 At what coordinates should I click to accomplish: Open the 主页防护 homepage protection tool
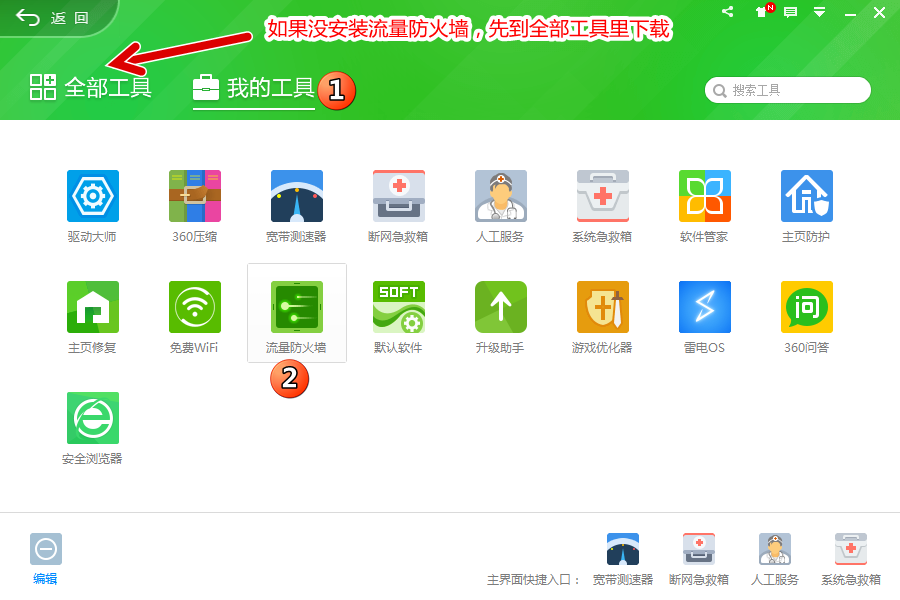(x=806, y=196)
